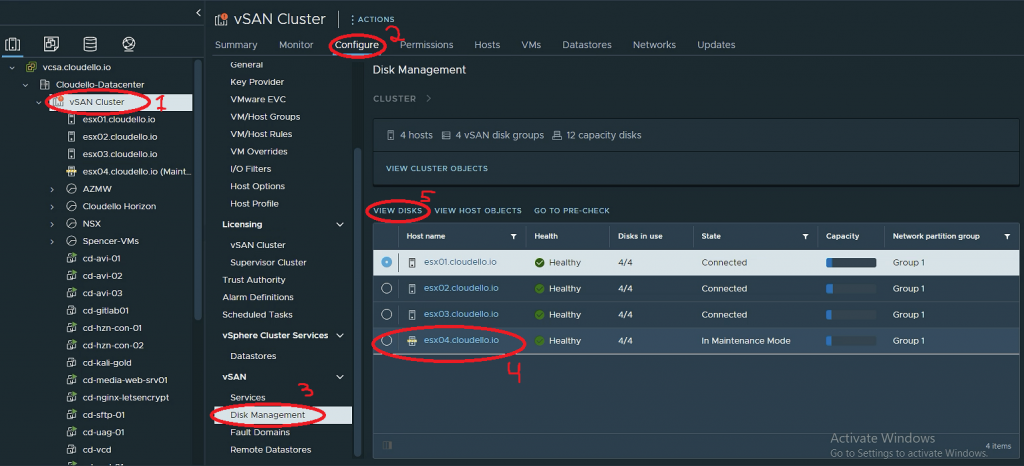Click the configure settings list scrollbar

(x=357, y=300)
